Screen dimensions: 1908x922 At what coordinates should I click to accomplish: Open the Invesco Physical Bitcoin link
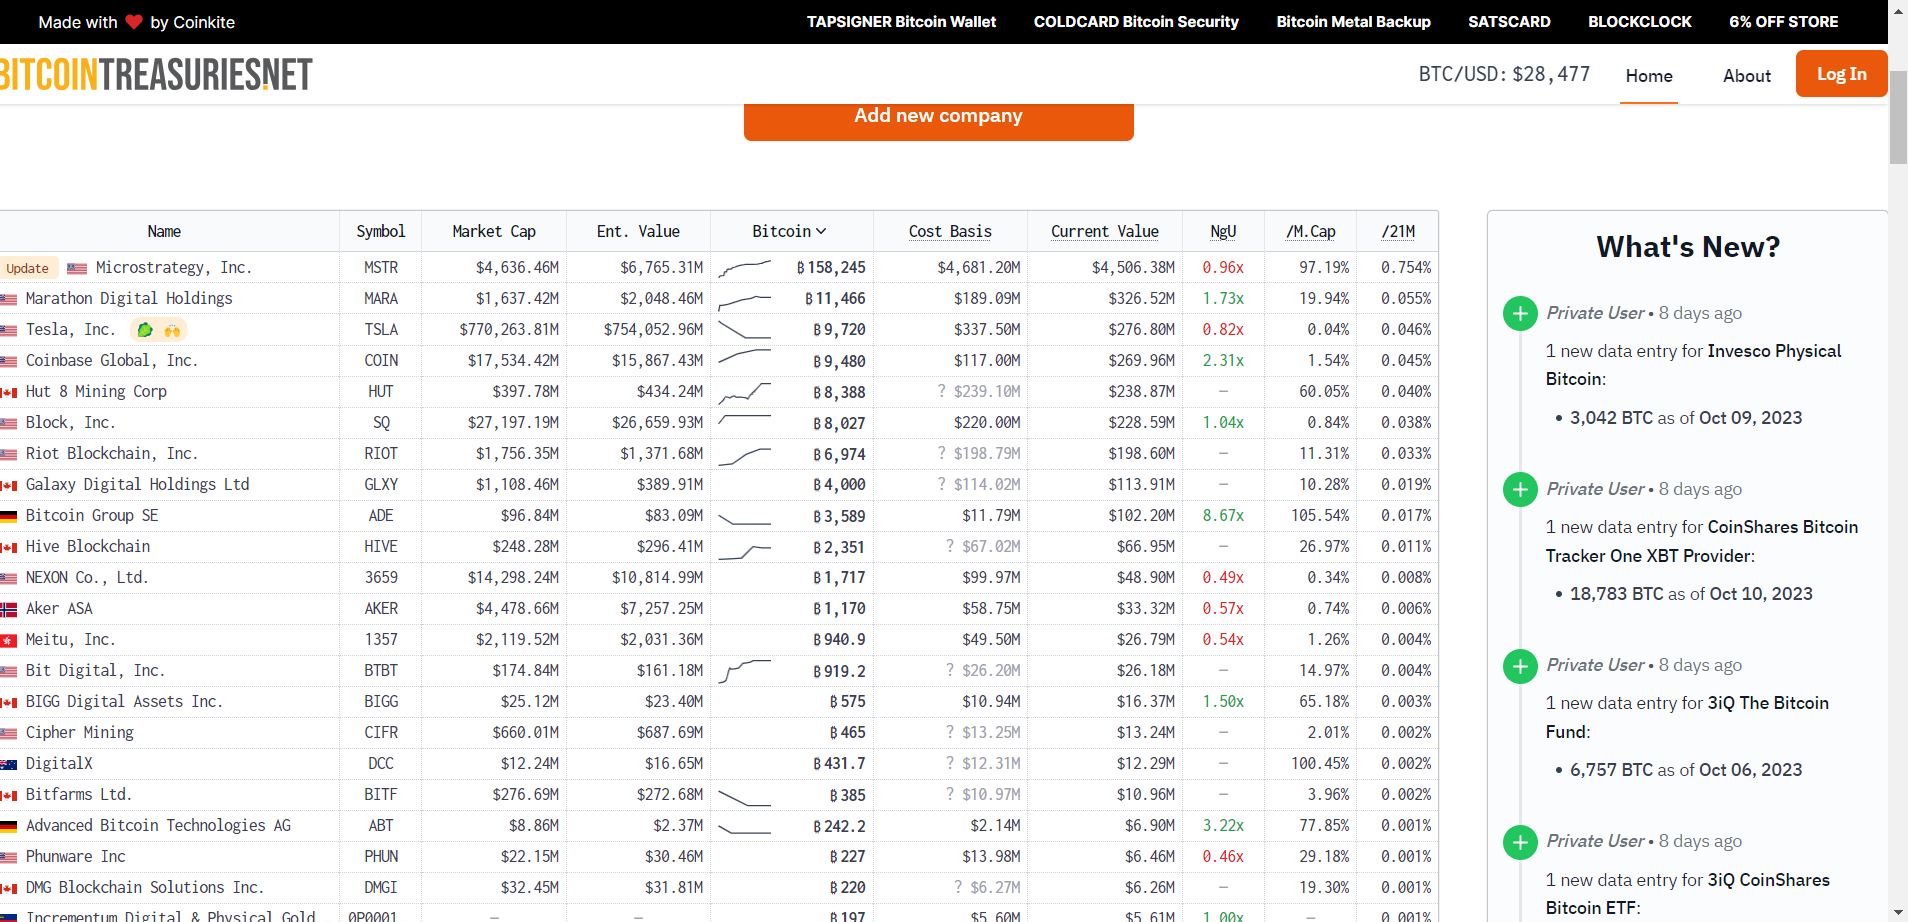pos(1693,365)
